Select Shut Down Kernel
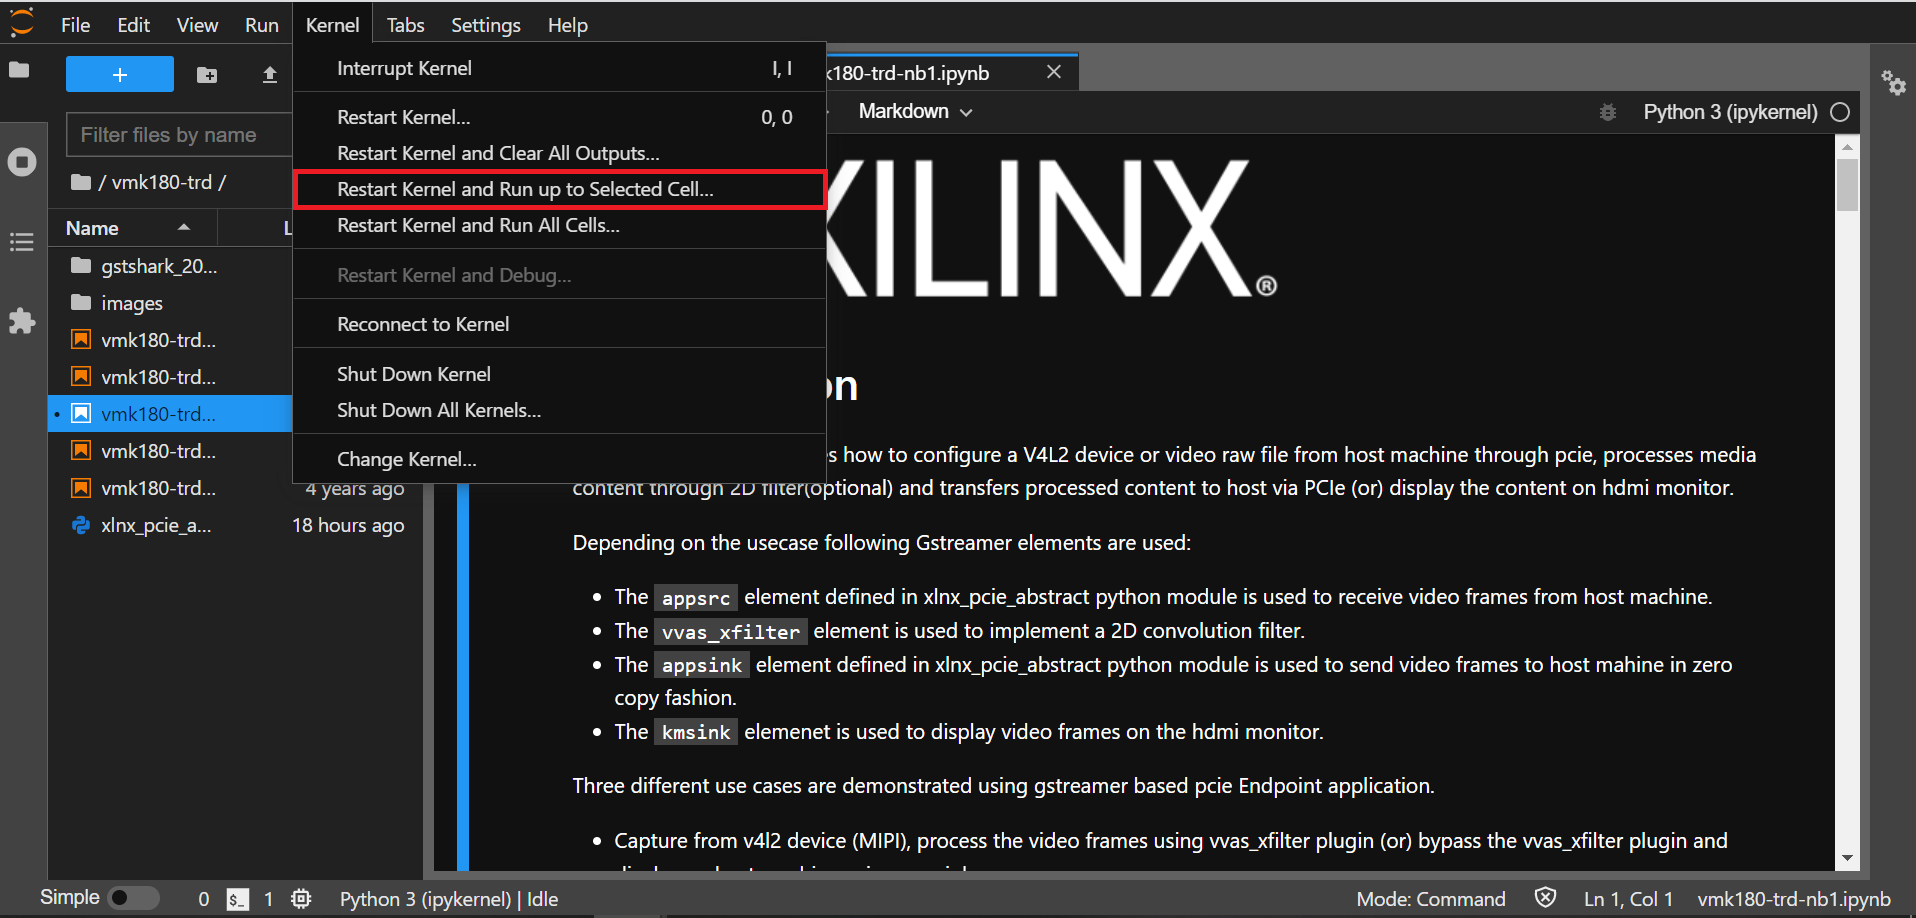This screenshot has width=1916, height=918. [x=560, y=374]
